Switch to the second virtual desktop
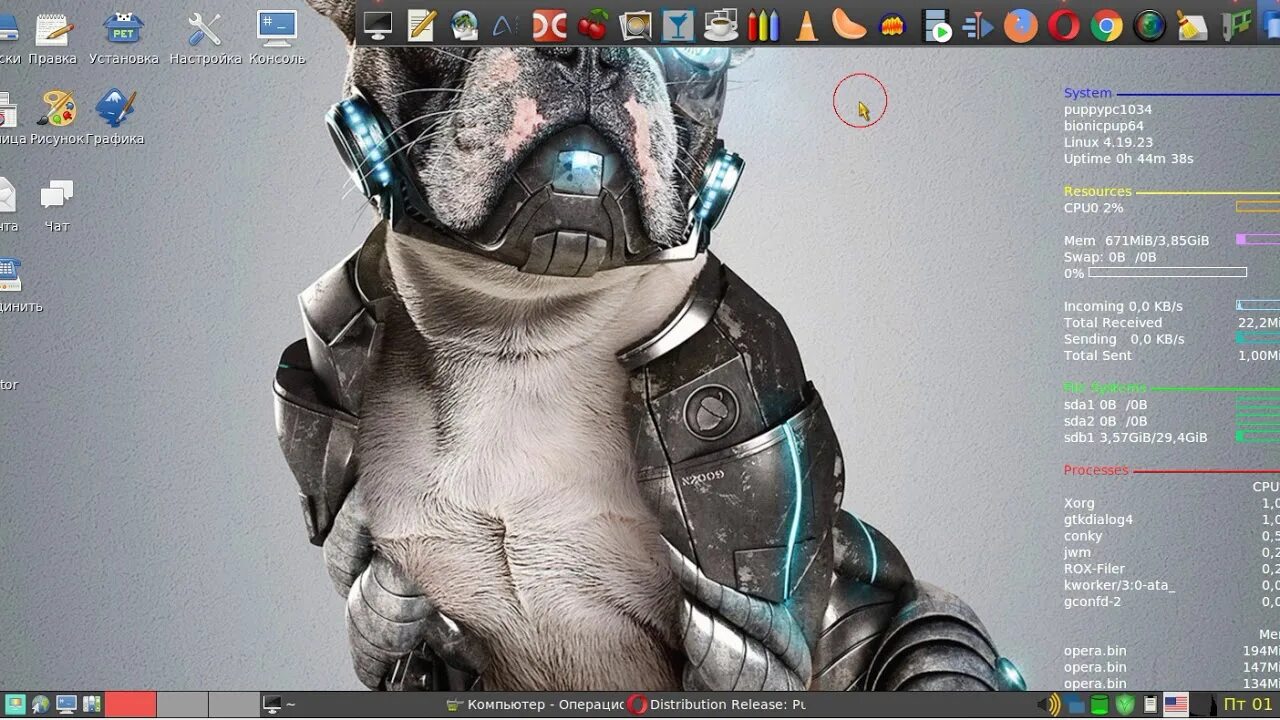 tap(183, 705)
